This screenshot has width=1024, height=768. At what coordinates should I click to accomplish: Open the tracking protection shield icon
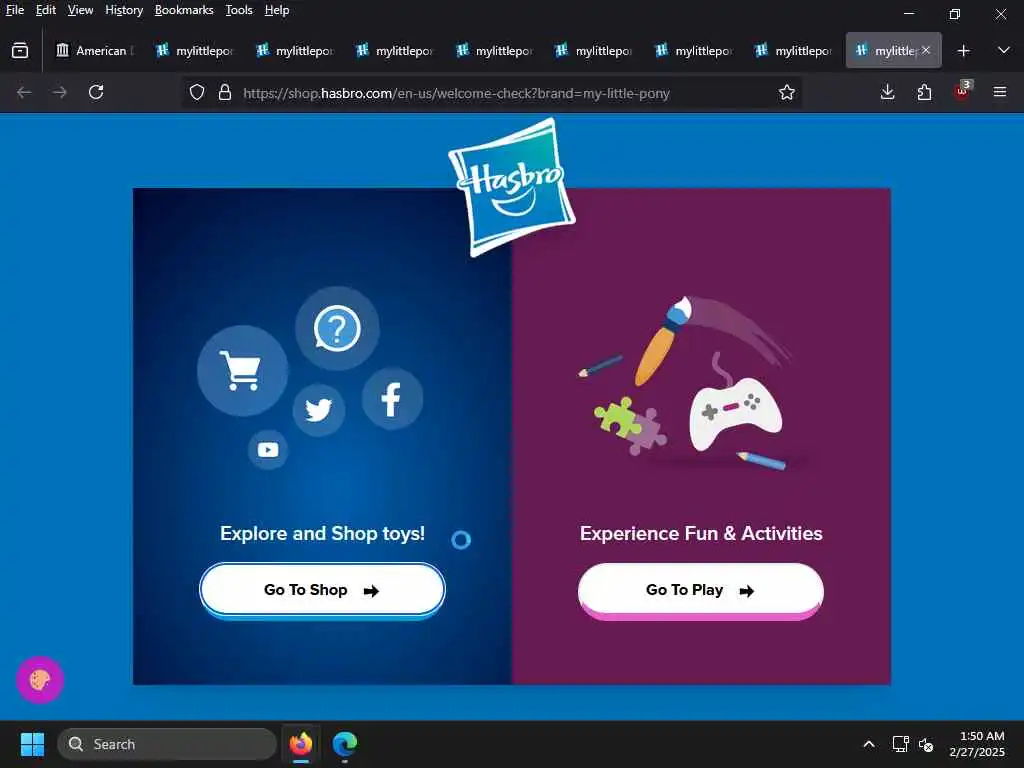point(197,93)
